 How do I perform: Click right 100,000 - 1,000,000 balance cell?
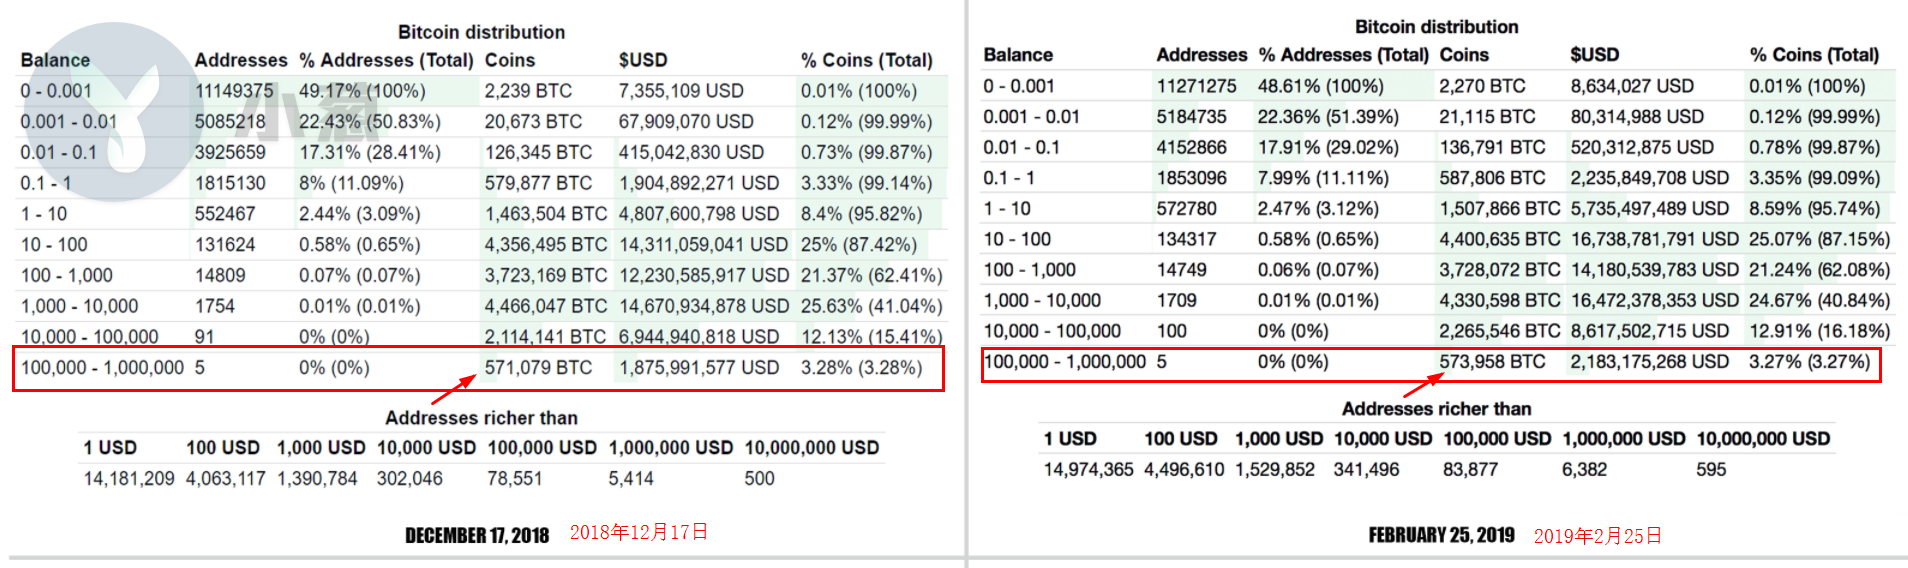coord(1065,362)
